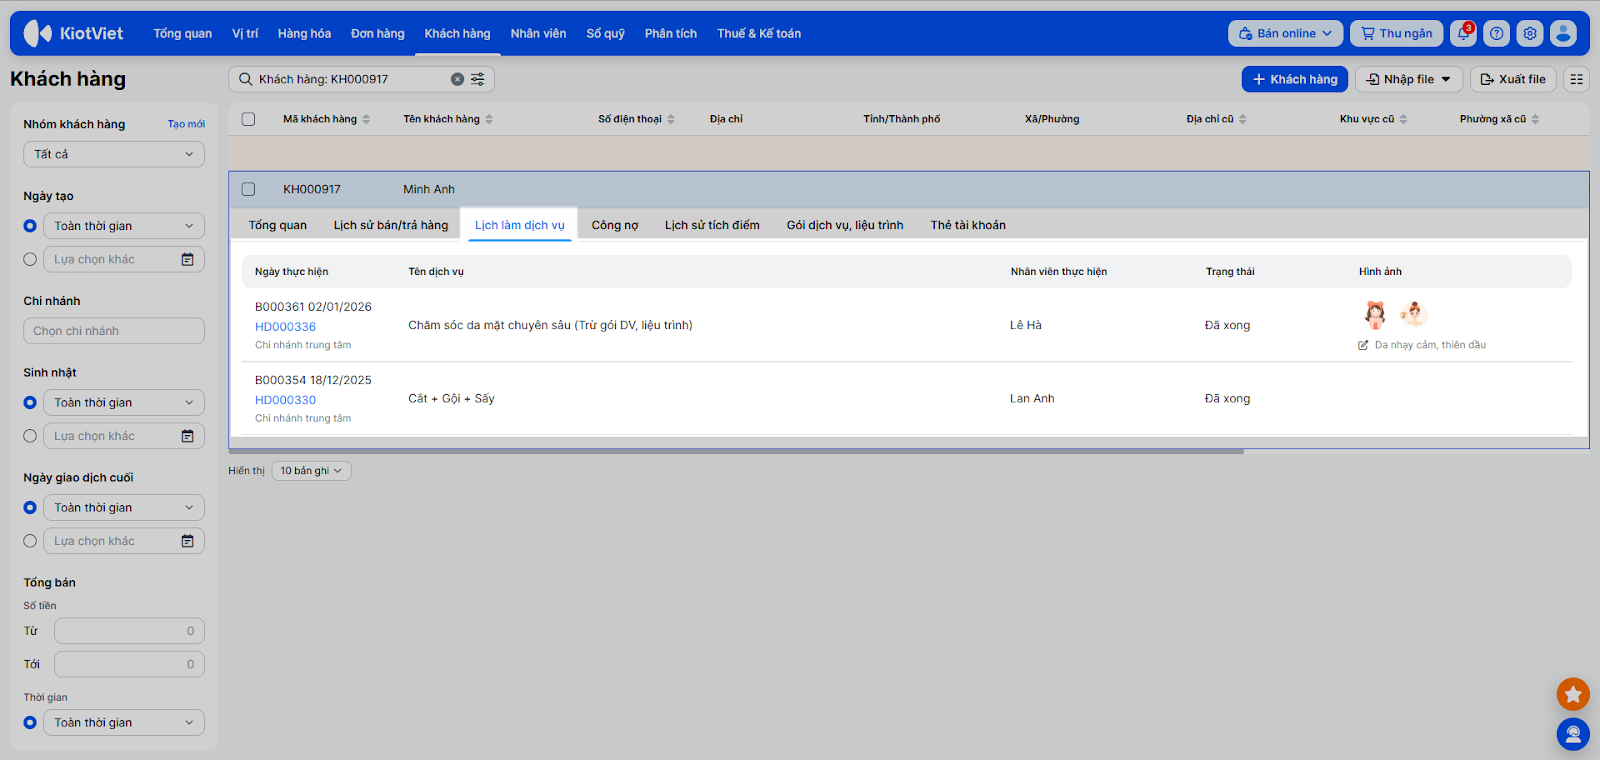
Task: Open the Chọn chi nhánh branch selector
Action: (114, 331)
